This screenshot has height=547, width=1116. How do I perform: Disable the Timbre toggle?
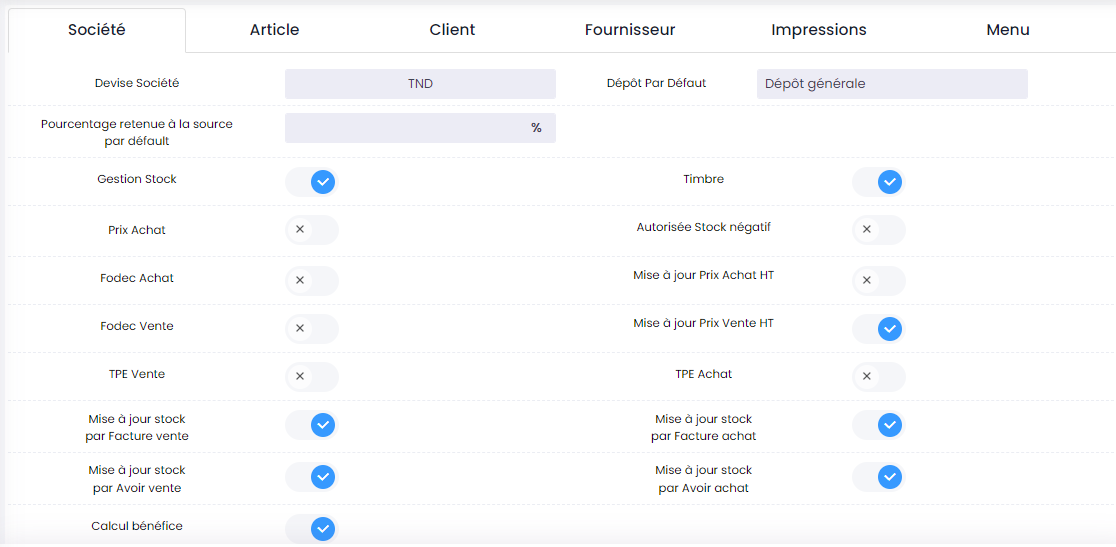[879, 182]
